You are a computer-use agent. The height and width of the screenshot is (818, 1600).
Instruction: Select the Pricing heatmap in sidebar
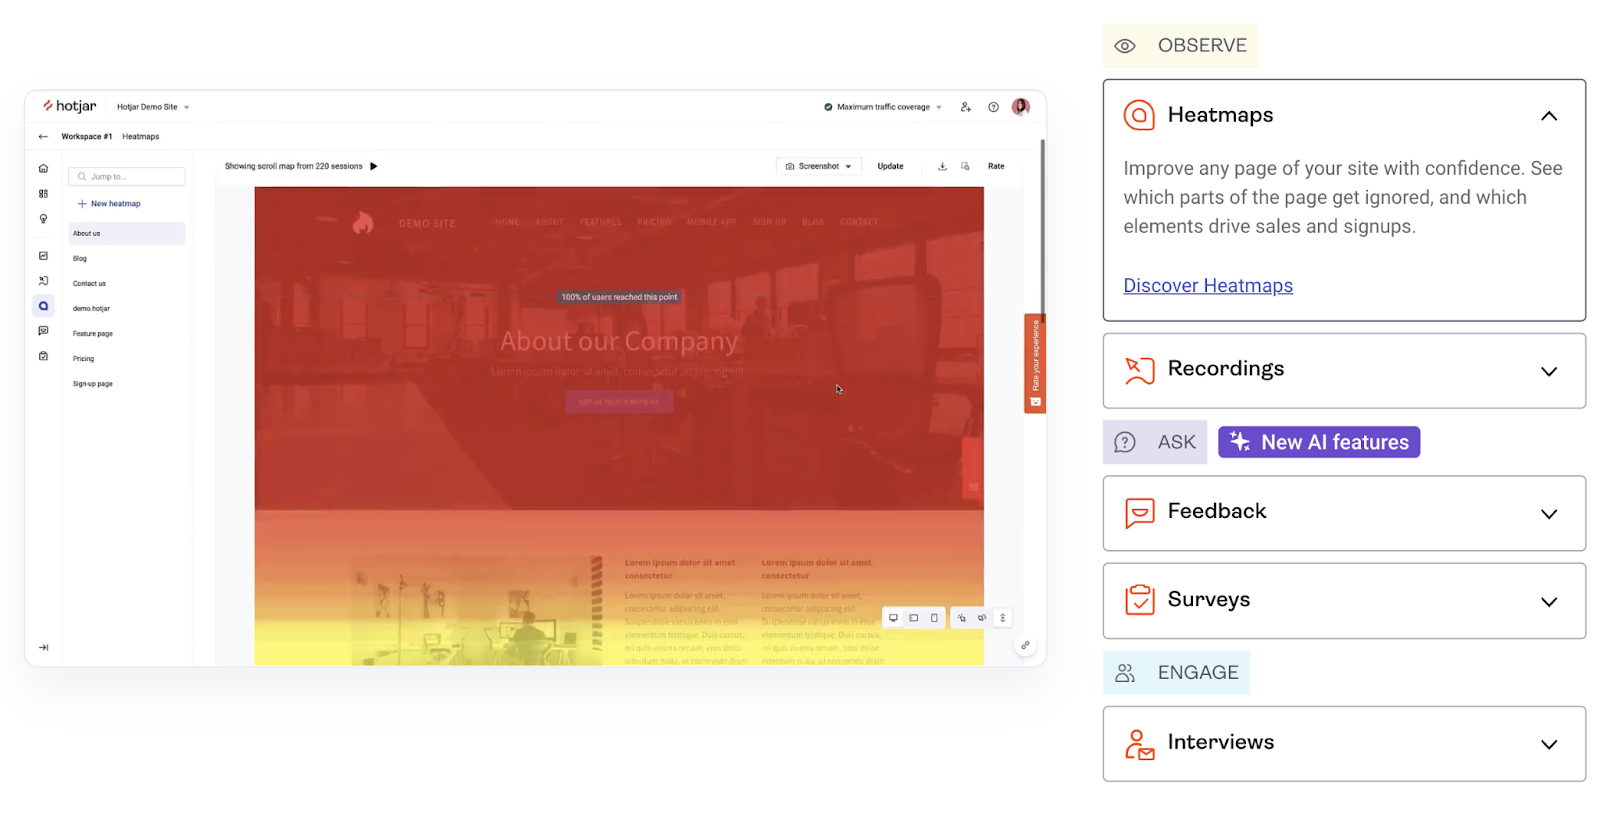(x=83, y=359)
